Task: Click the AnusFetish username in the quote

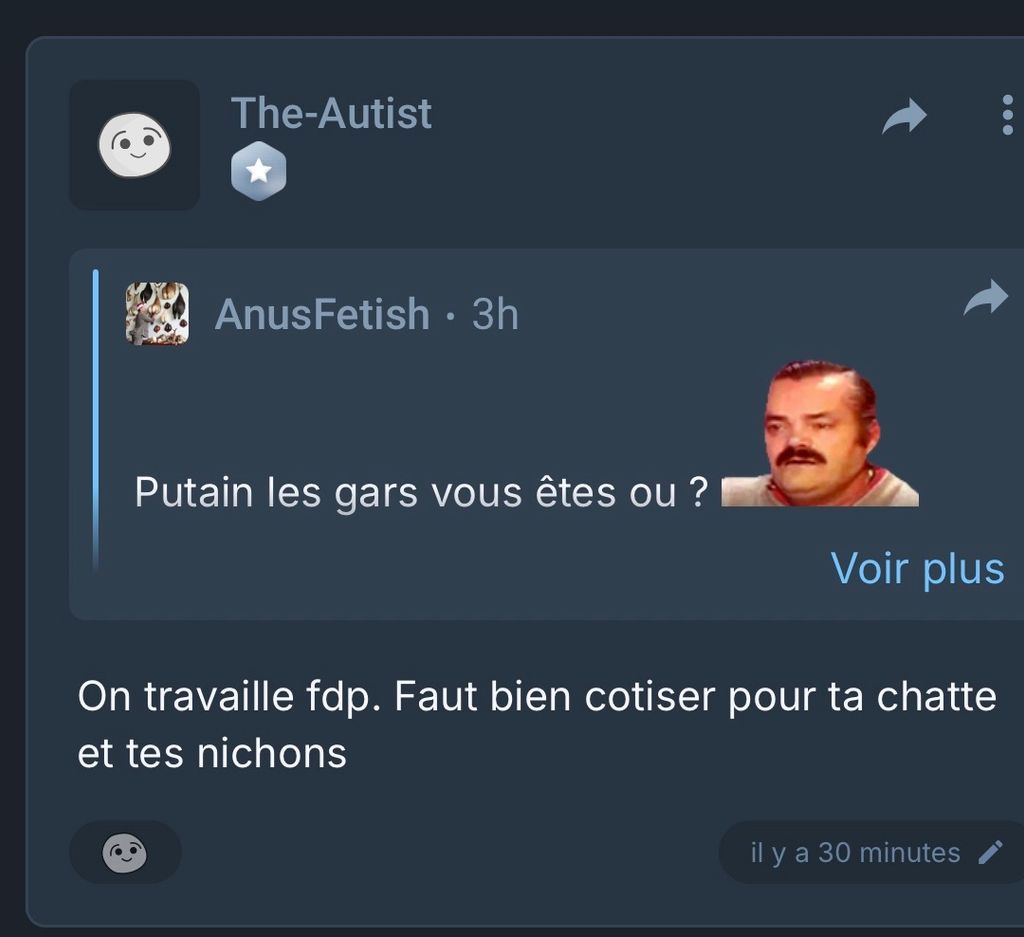Action: pos(322,314)
